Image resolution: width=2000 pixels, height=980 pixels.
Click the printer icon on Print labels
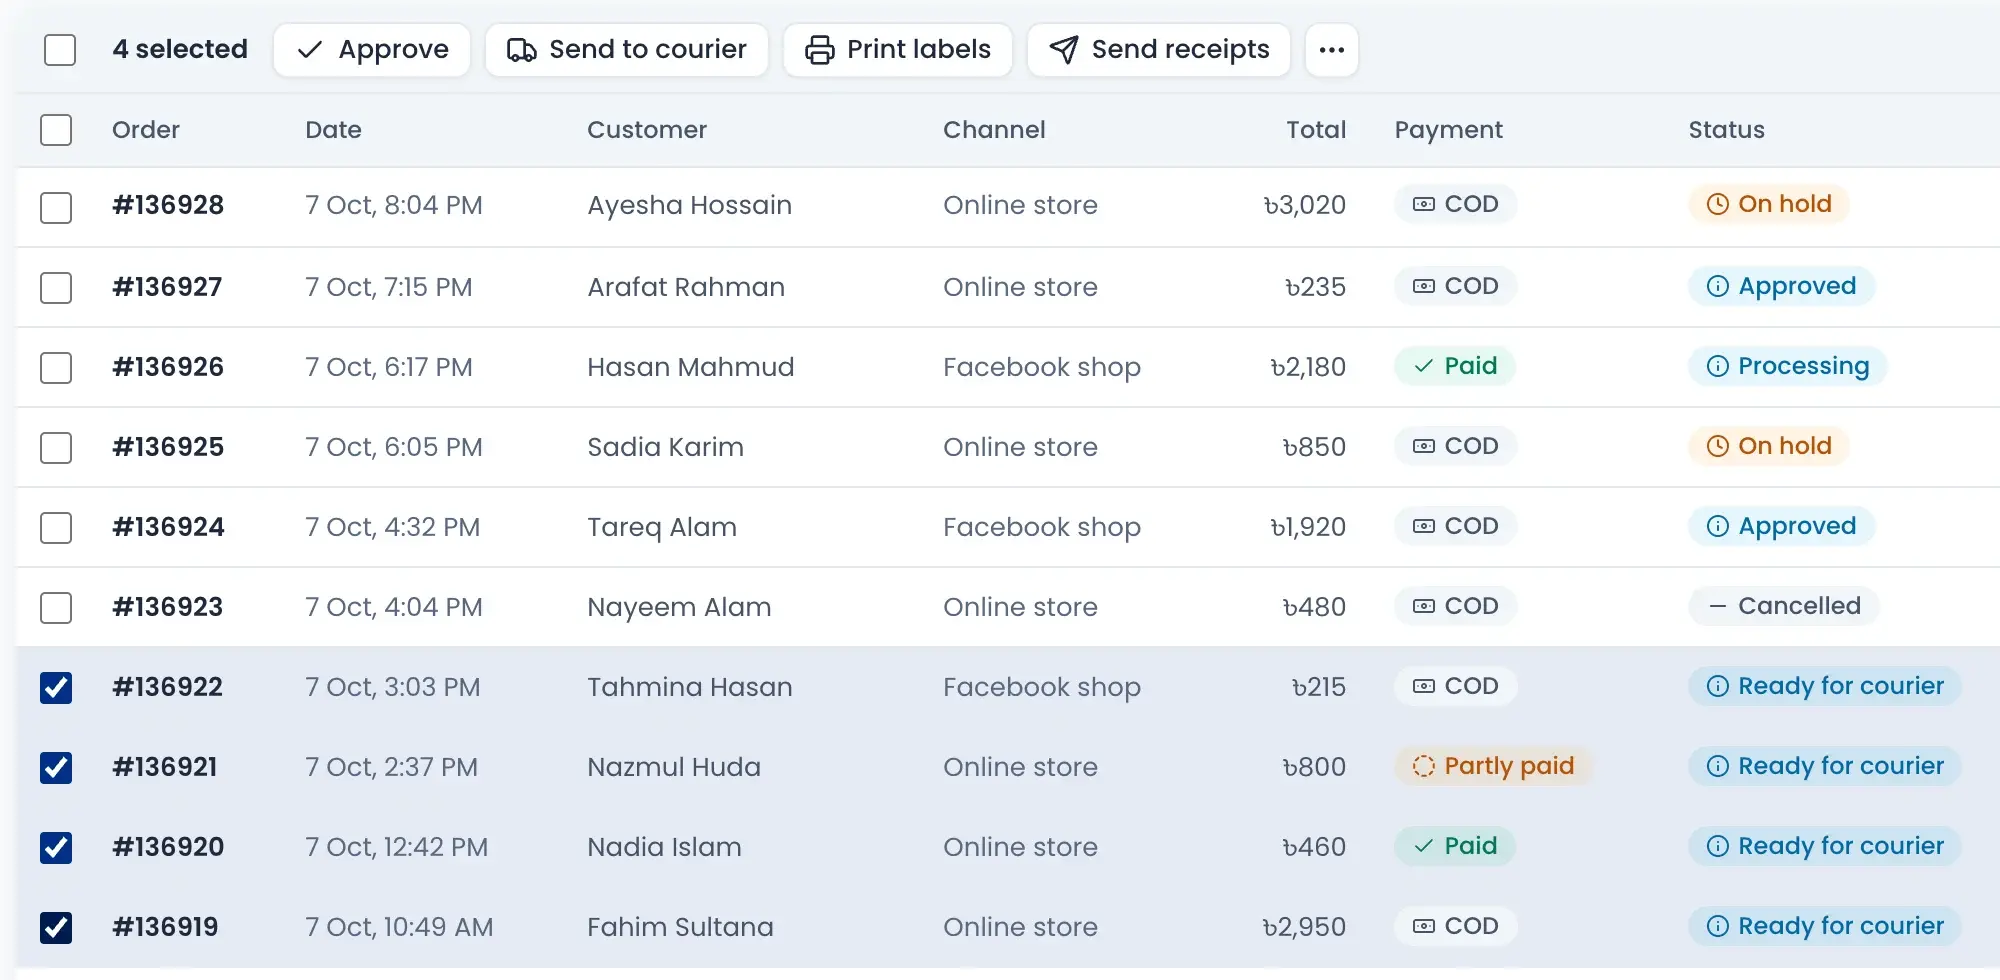point(819,50)
